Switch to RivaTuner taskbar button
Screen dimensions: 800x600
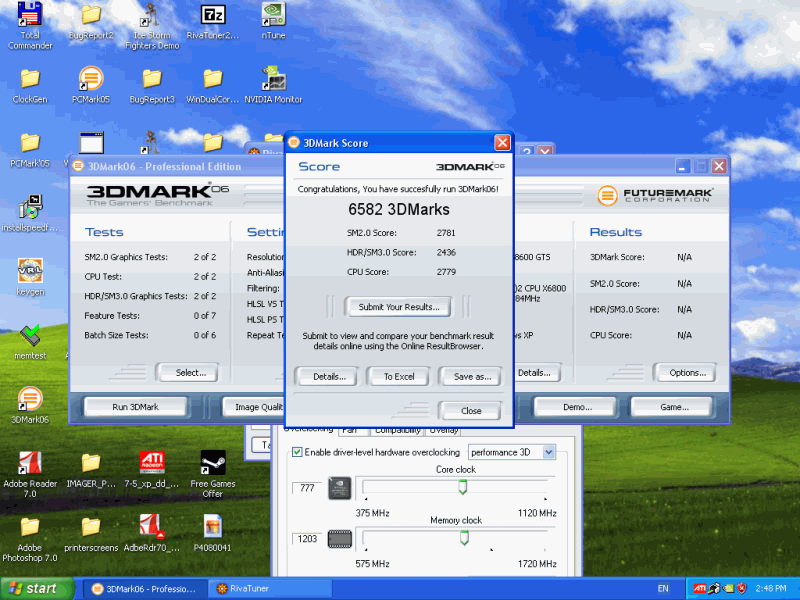point(269,589)
